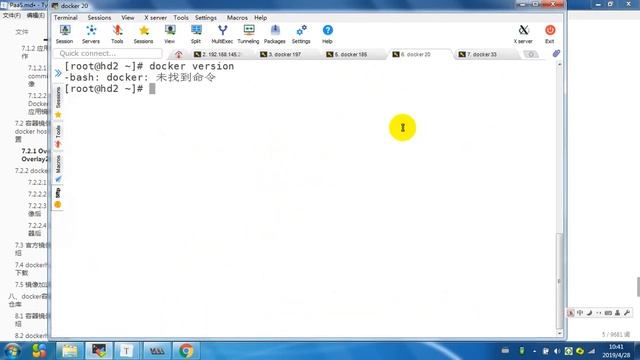
Task: Open the Settings menu
Action: pyautogui.click(x=206, y=18)
